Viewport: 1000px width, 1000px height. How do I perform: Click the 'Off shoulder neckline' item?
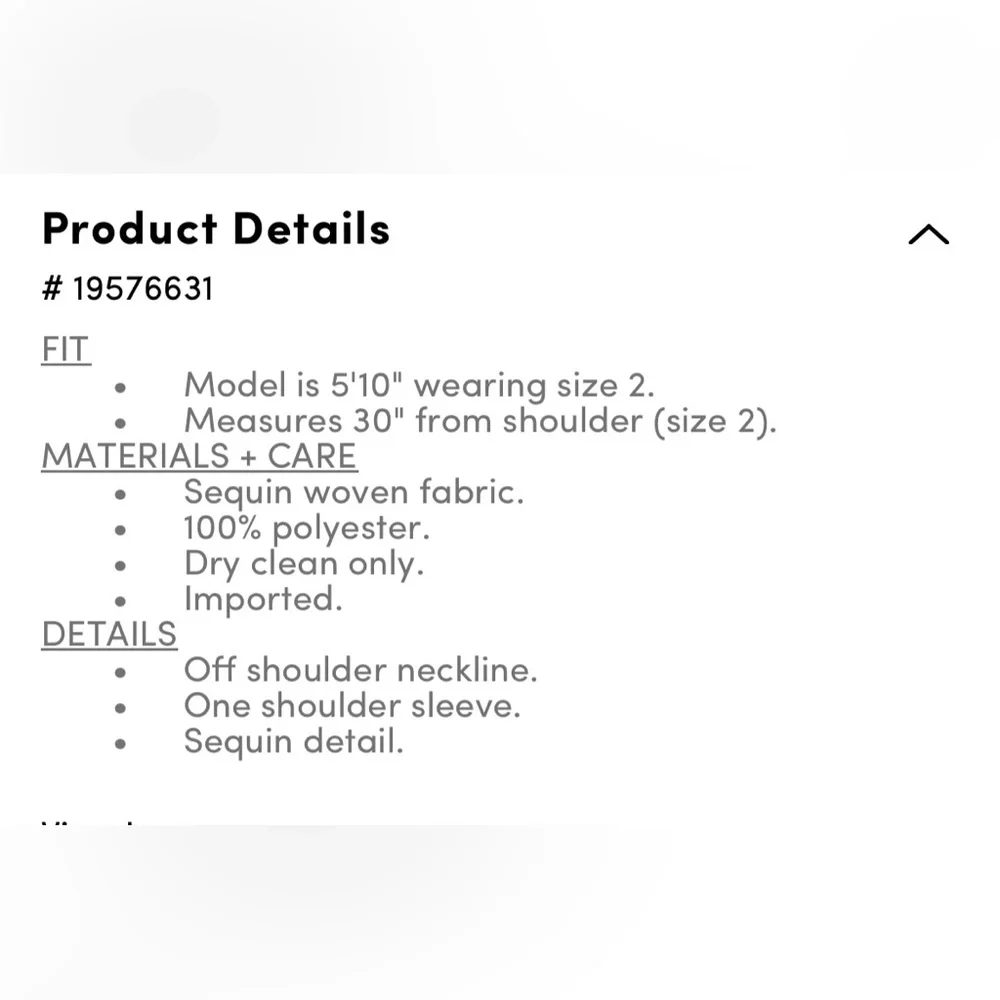pyautogui.click(x=360, y=669)
